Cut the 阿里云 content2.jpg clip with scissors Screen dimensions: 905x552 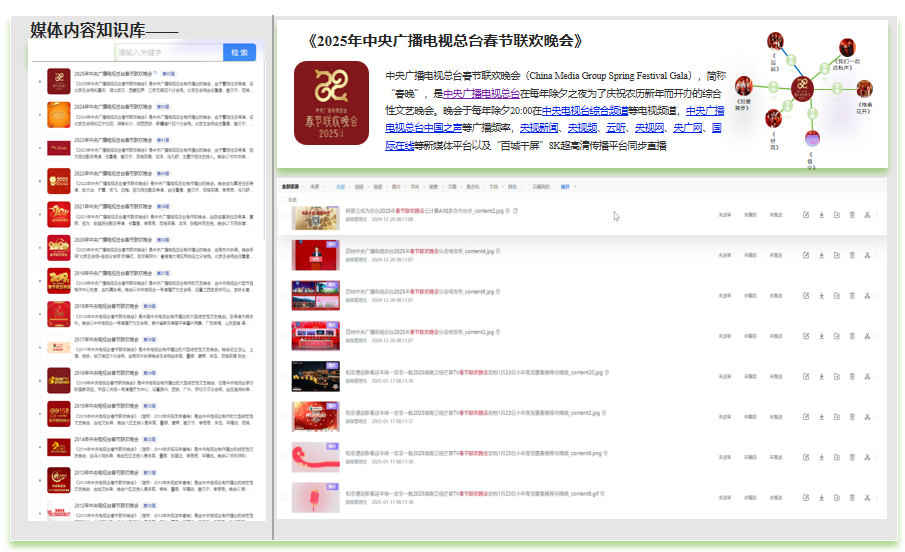point(867,215)
